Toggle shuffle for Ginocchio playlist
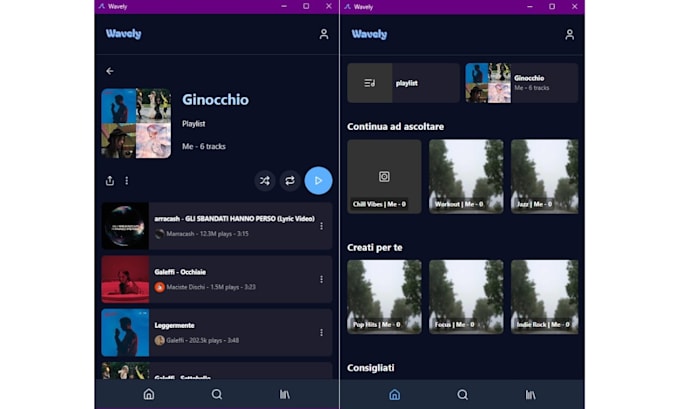This screenshot has width=680, height=409. [x=265, y=180]
